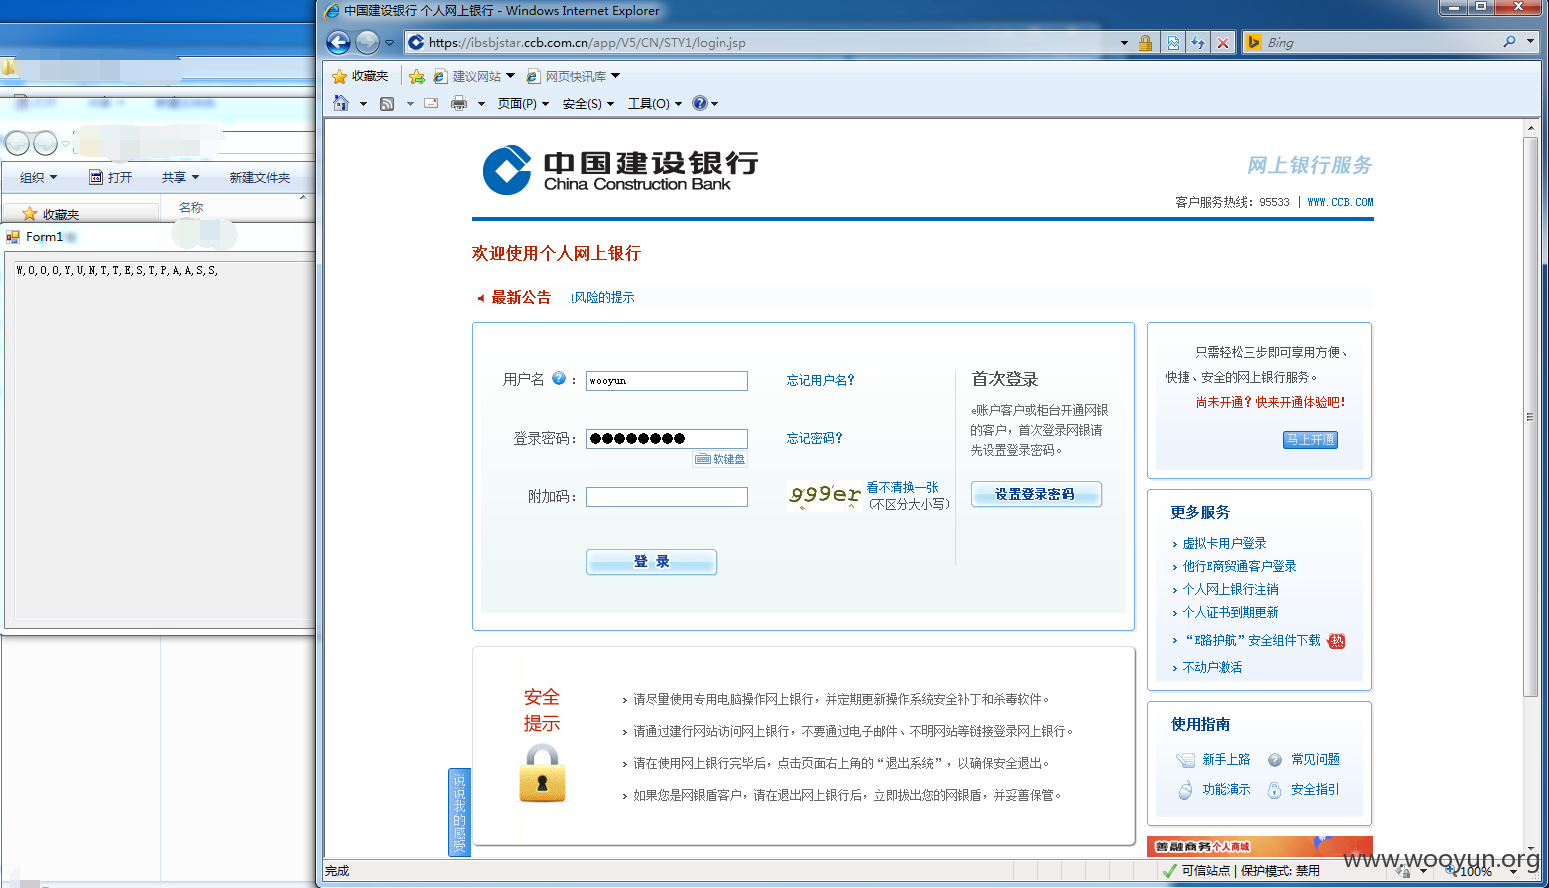Open the recent pages dropdown beside Forward

pyautogui.click(x=390, y=43)
